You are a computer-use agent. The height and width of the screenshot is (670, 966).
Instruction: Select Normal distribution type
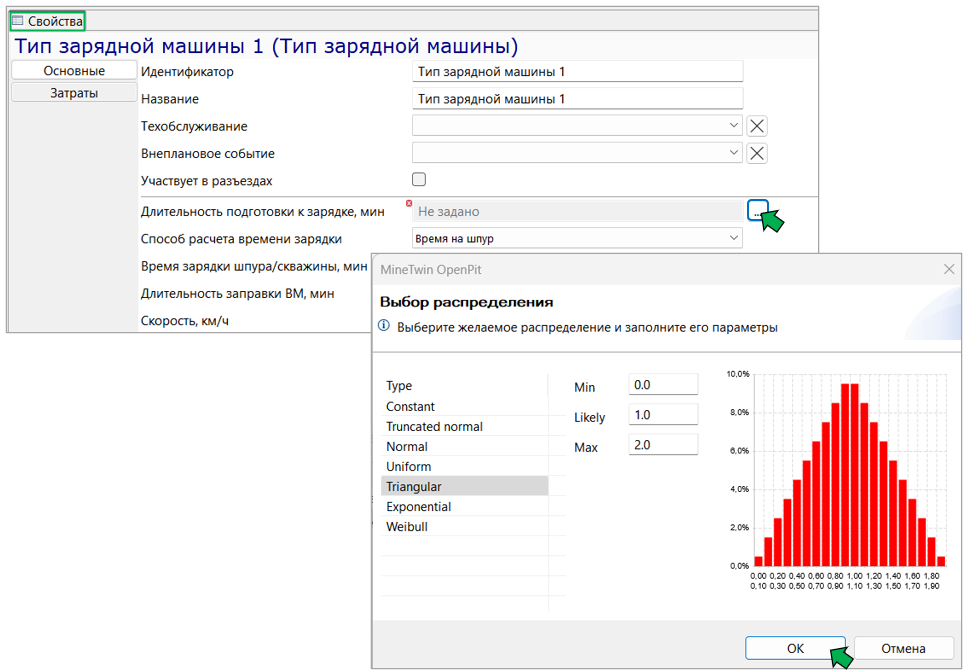pyautogui.click(x=465, y=446)
